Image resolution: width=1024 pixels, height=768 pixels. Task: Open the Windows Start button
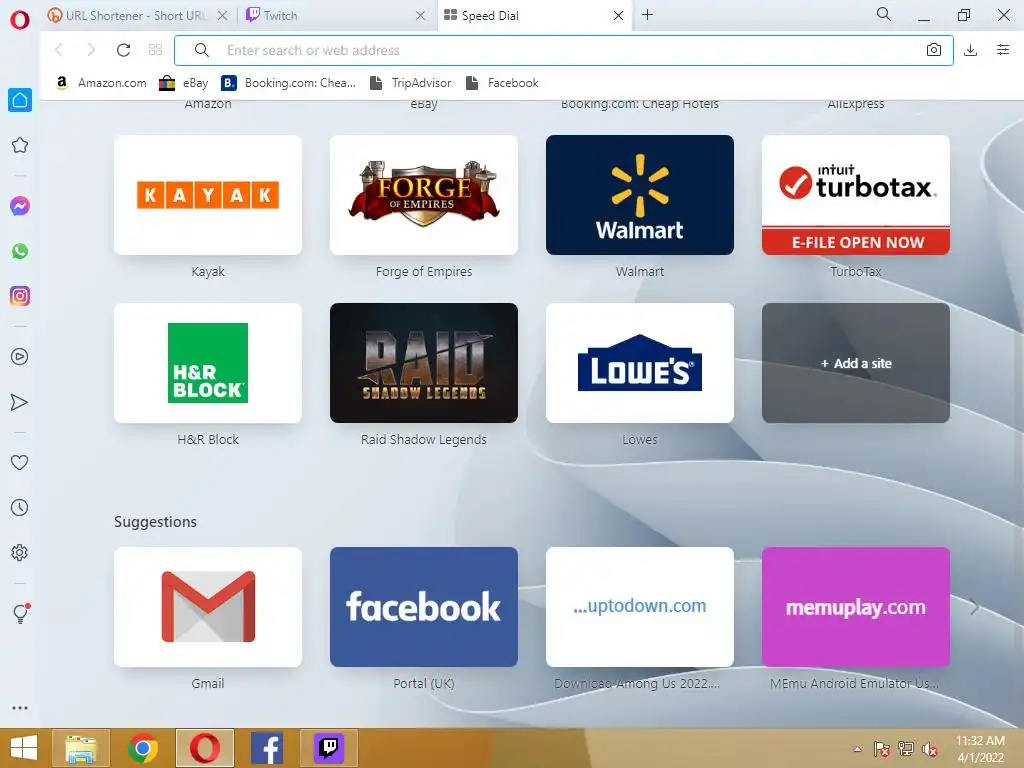tap(24, 748)
